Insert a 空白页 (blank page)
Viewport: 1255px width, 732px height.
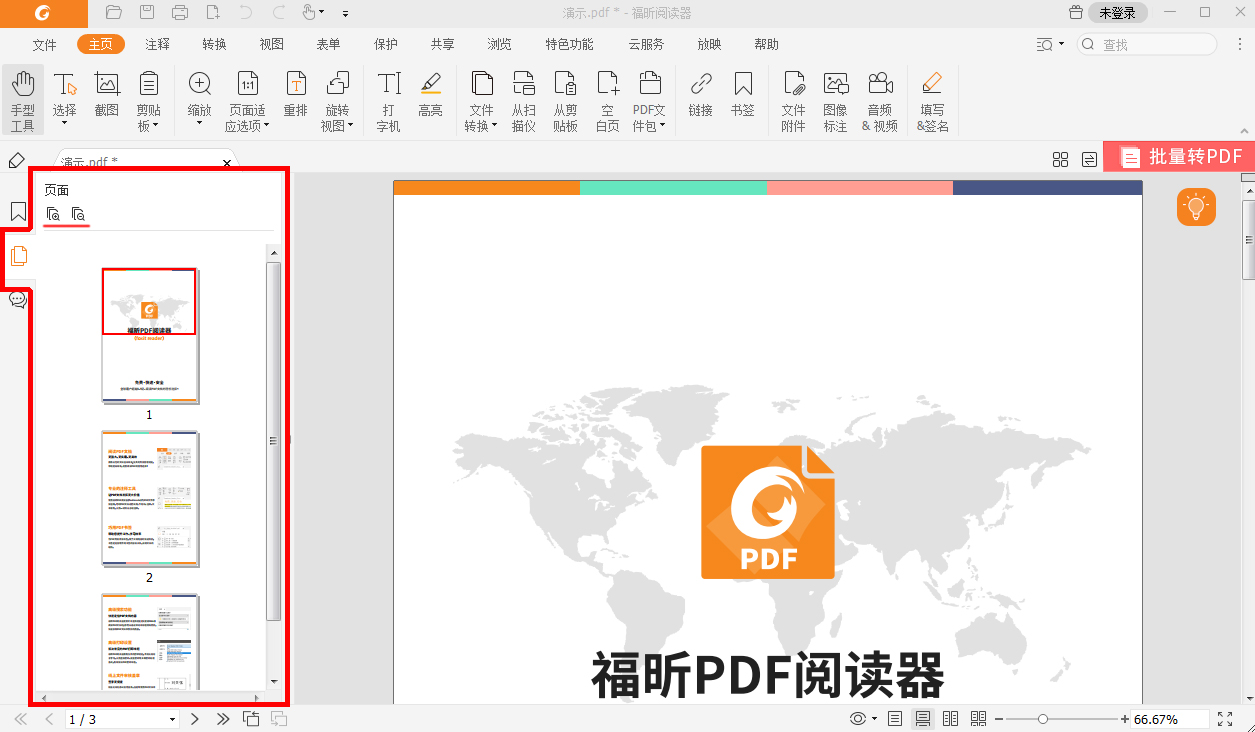607,96
